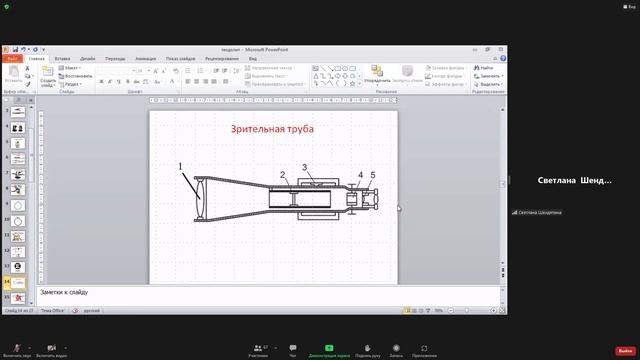The height and width of the screenshot is (360, 640).
Task: Switch to the Показ слайдов ribbon tab
Action: pyautogui.click(x=180, y=59)
